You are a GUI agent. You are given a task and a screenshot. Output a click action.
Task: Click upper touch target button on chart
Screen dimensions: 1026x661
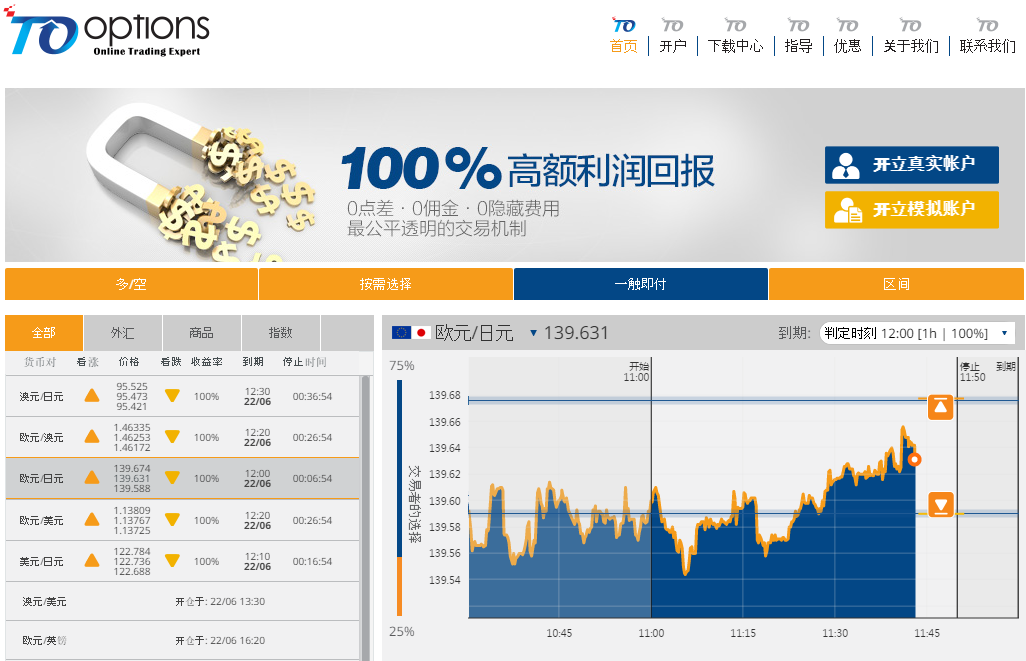[940, 407]
